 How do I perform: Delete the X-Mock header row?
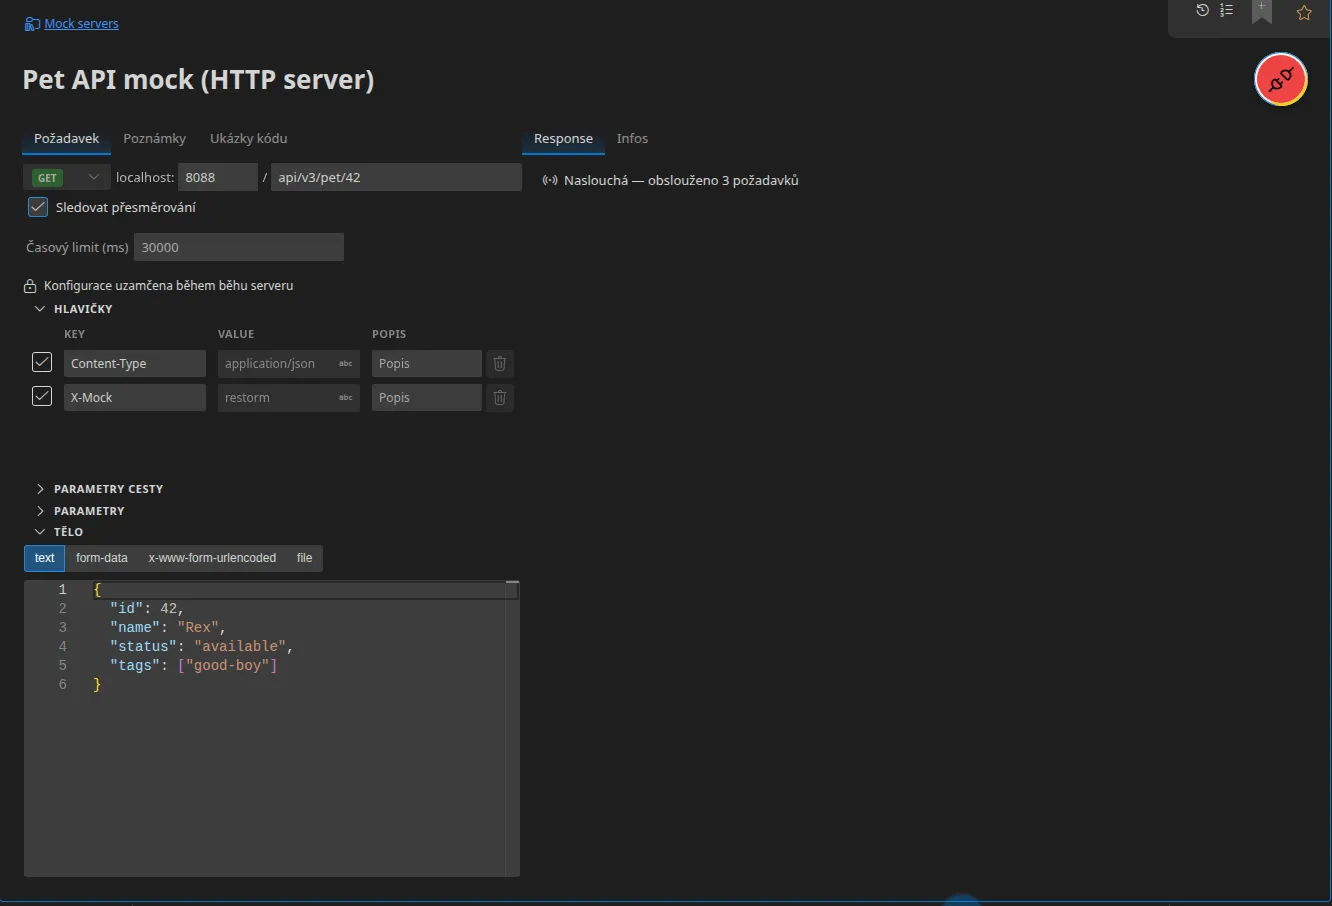[x=500, y=398]
